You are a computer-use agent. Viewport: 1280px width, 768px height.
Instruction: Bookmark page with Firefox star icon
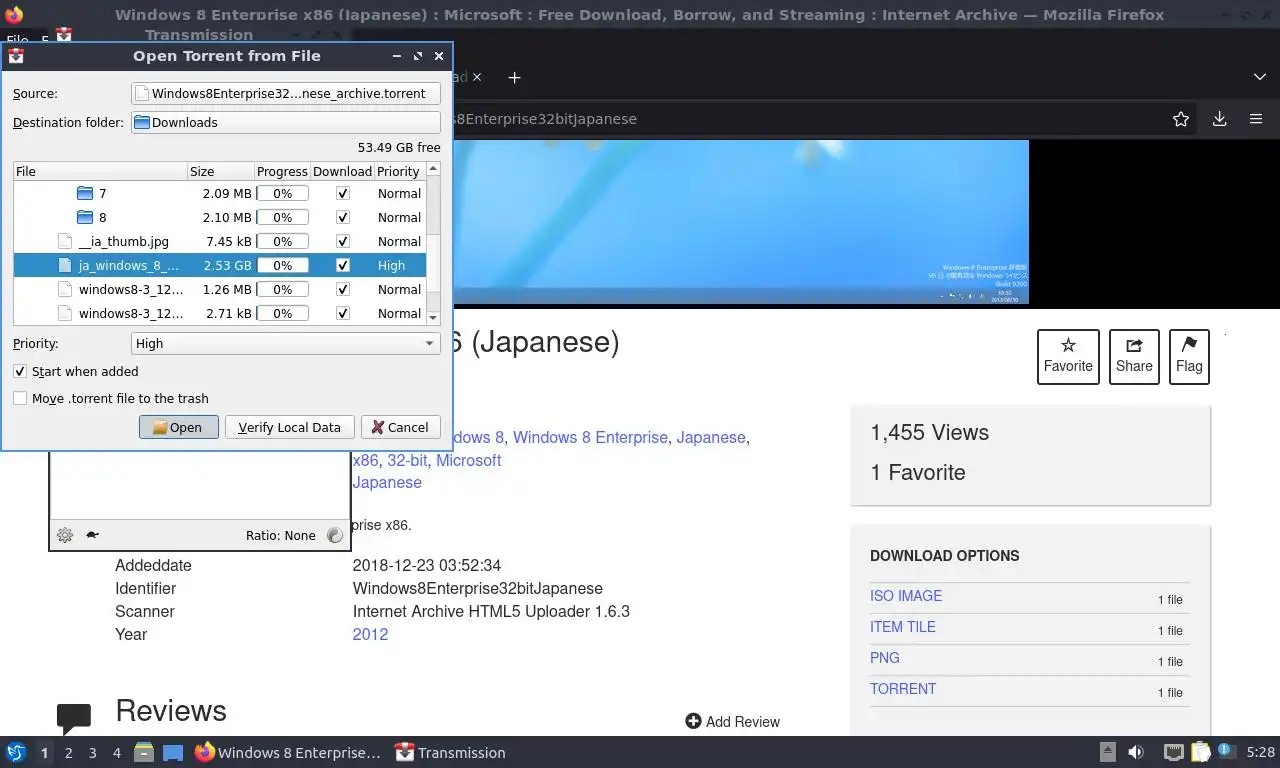1181,119
